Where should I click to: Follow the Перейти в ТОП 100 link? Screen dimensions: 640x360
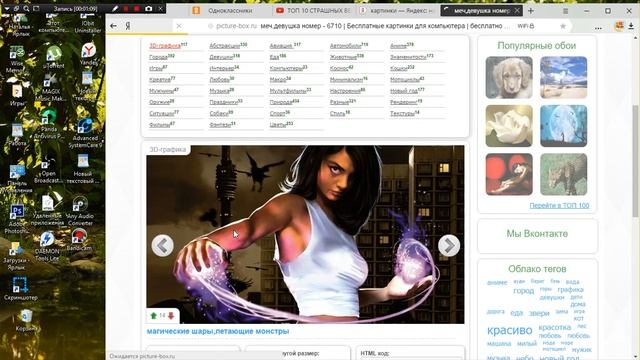coord(559,205)
